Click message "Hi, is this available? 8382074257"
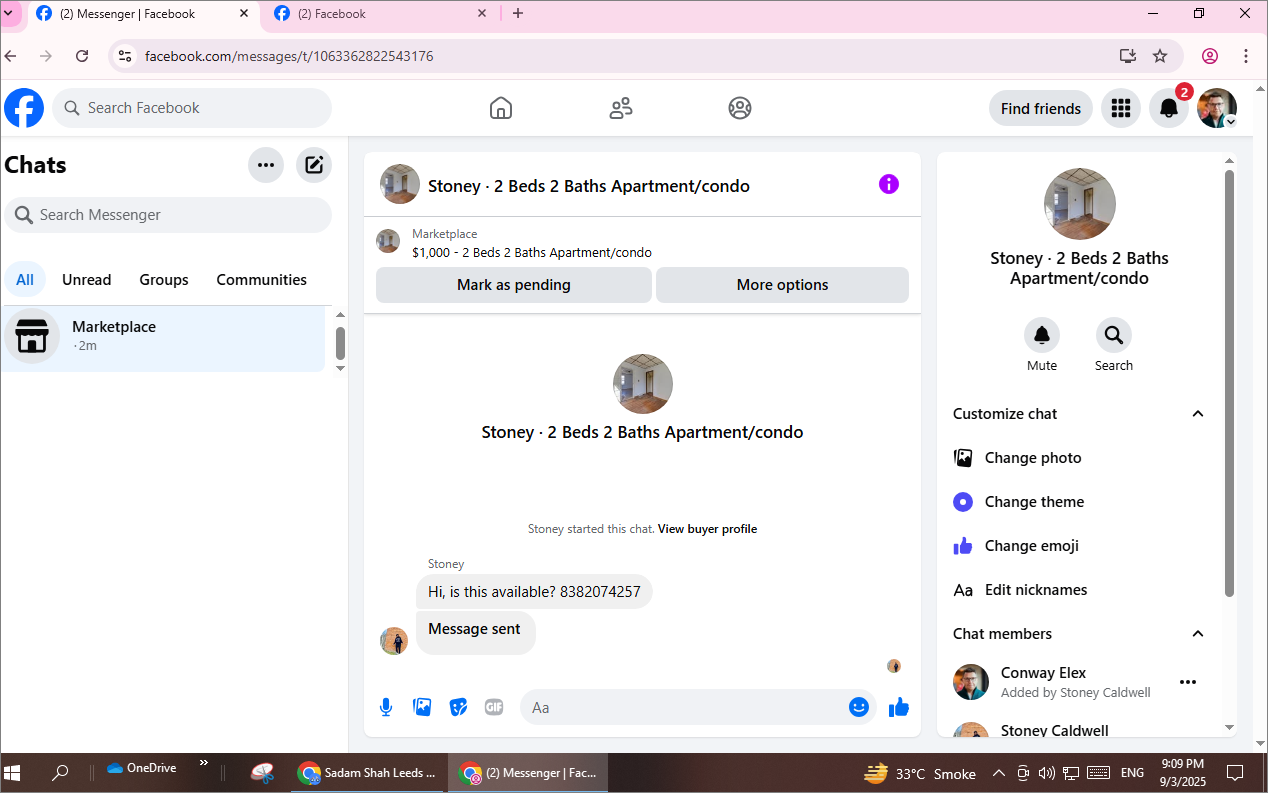 click(x=534, y=592)
